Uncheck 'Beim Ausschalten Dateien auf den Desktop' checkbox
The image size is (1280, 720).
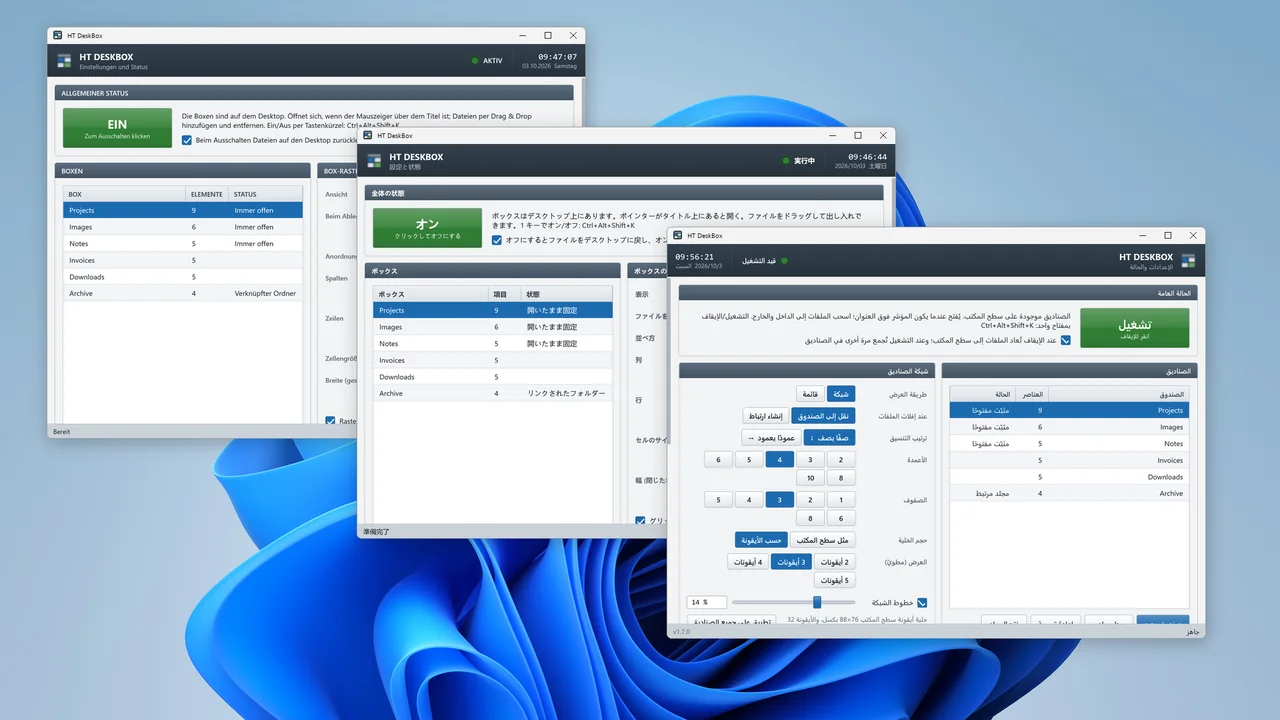[x=187, y=141]
